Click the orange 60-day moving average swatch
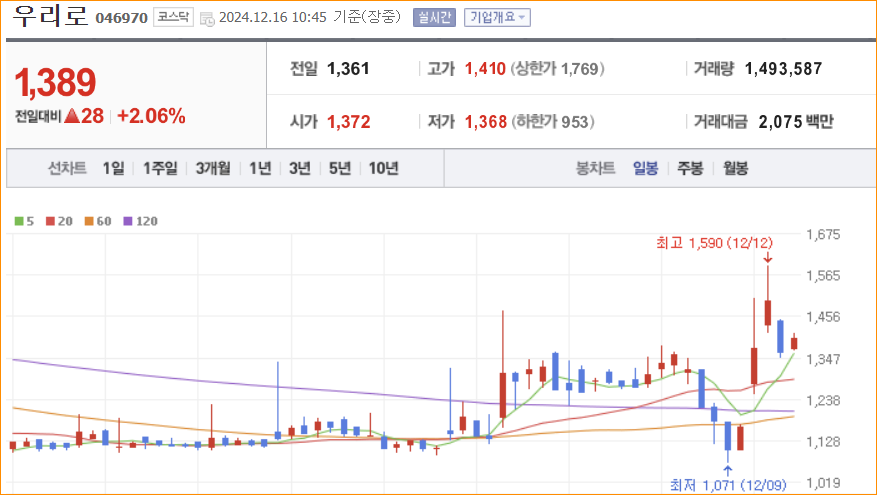 [x=89, y=221]
